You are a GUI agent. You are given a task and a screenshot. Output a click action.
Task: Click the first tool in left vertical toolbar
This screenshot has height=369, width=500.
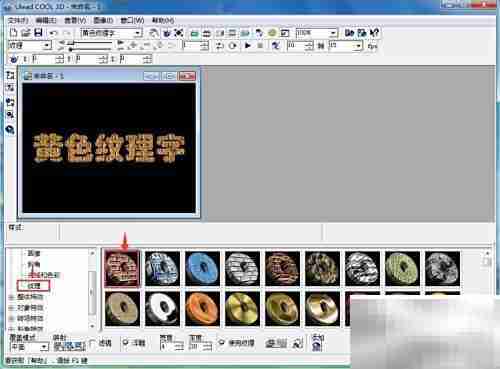click(x=10, y=75)
